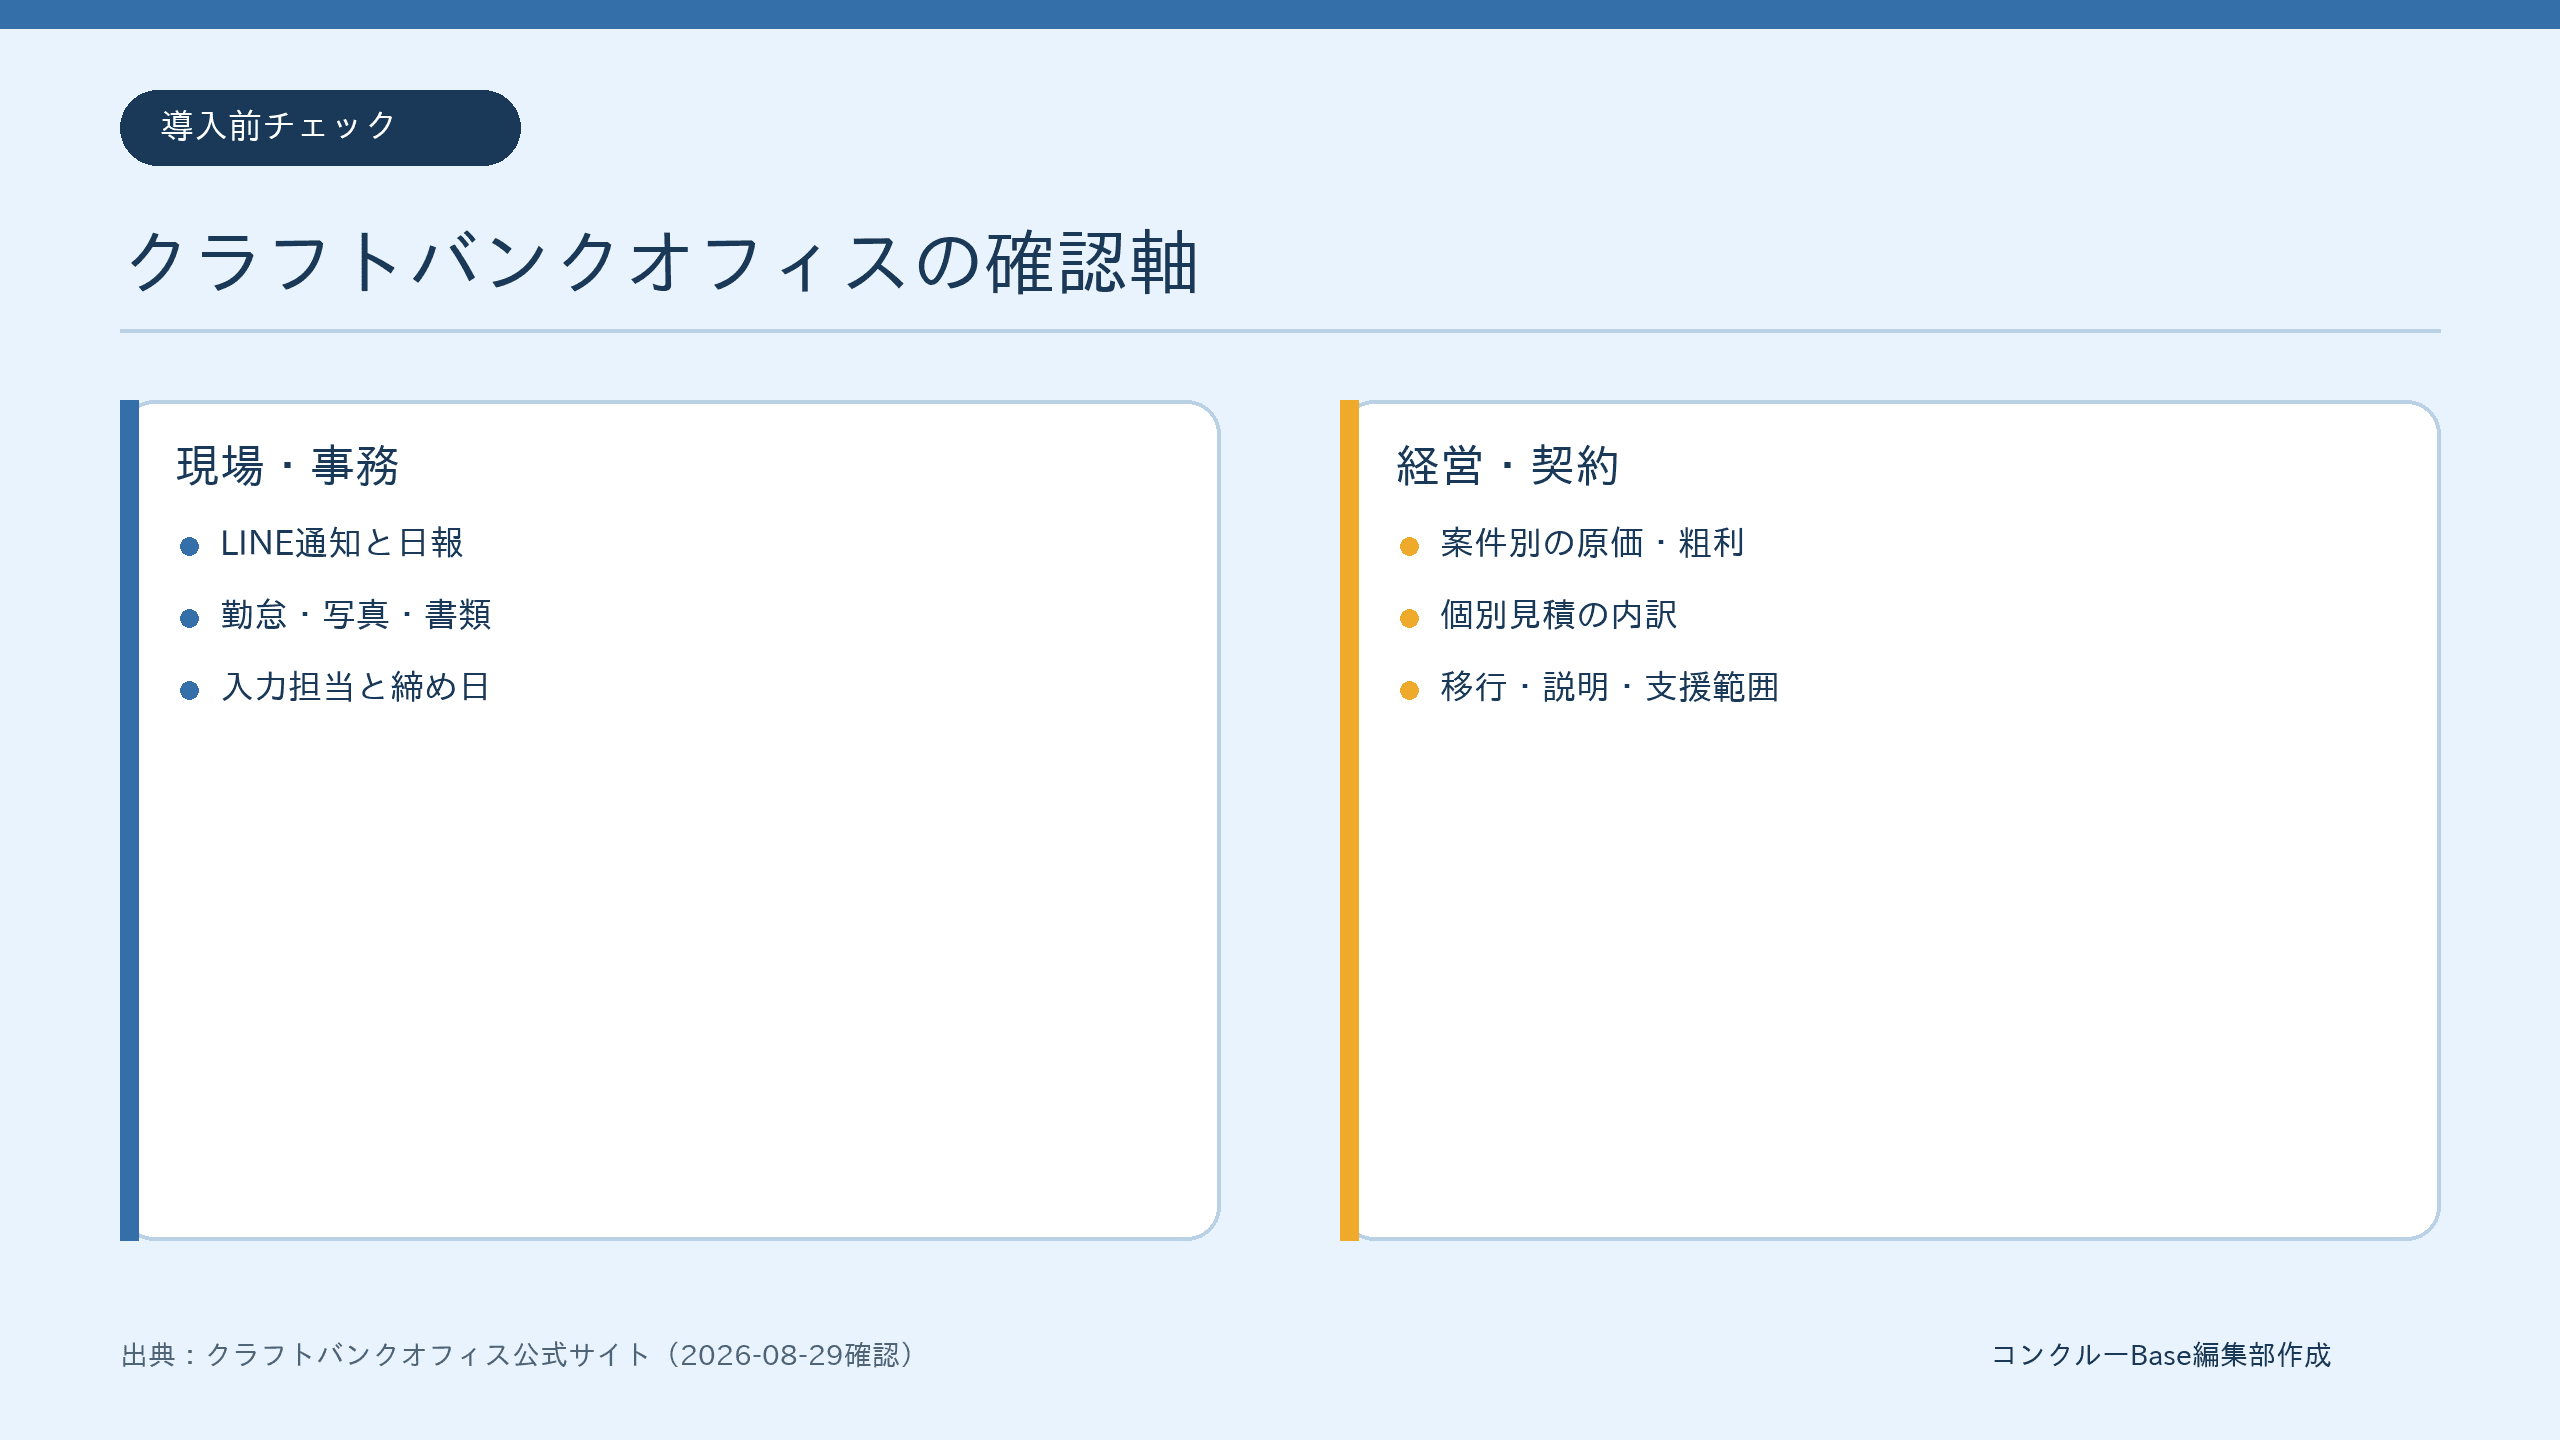
Task: Click the orange bullet dot beside 案件別の原価・粗利
Action: [x=1409, y=546]
